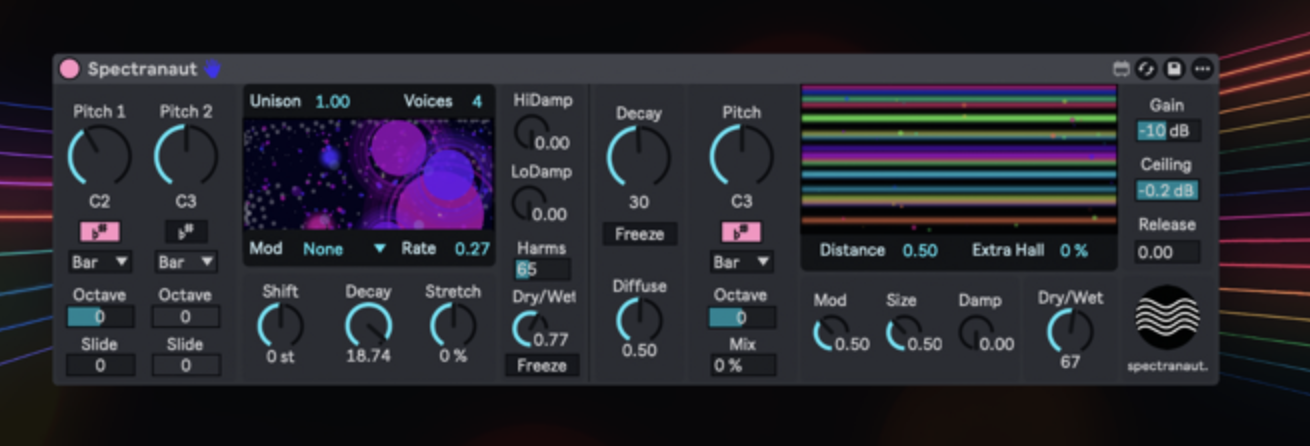Toggle the pink device activator circle
1310x446 pixels.
(x=70, y=69)
